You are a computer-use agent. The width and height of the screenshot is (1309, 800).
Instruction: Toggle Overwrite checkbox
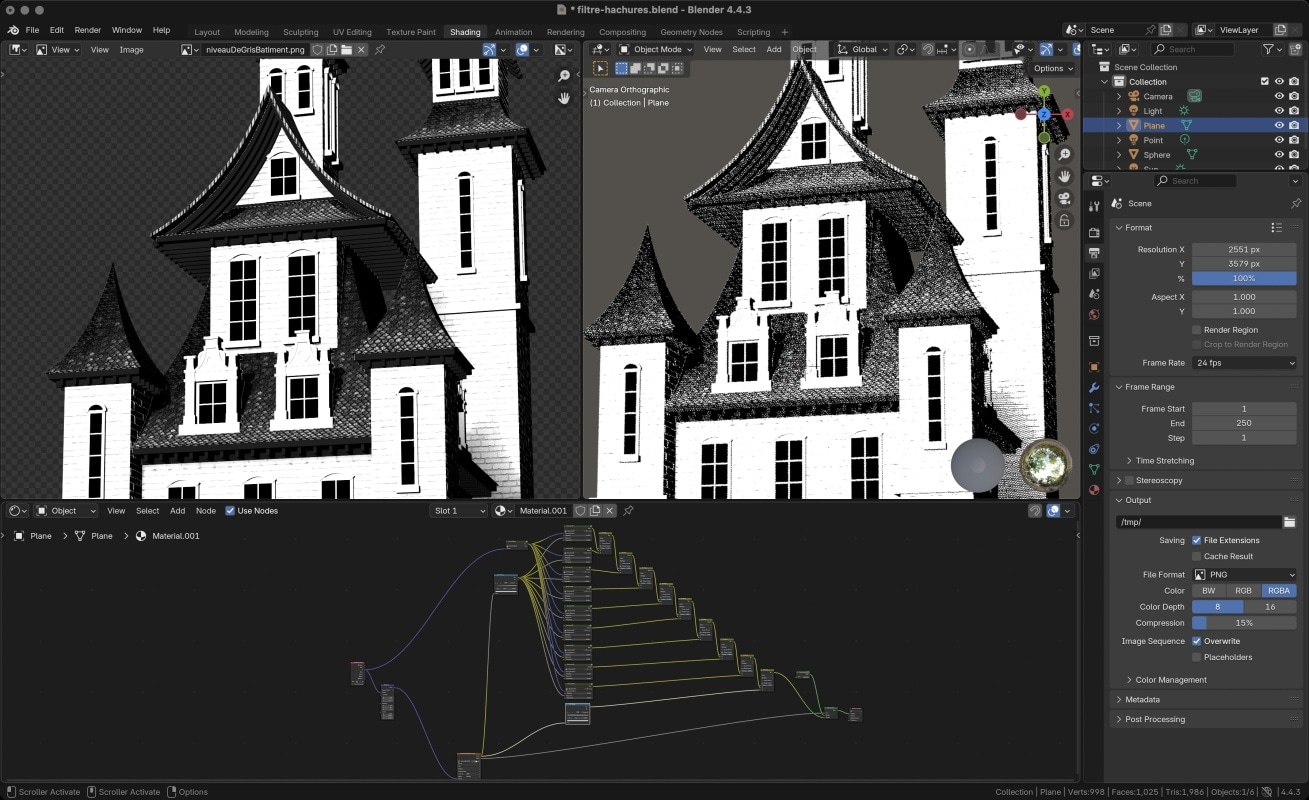[1197, 641]
